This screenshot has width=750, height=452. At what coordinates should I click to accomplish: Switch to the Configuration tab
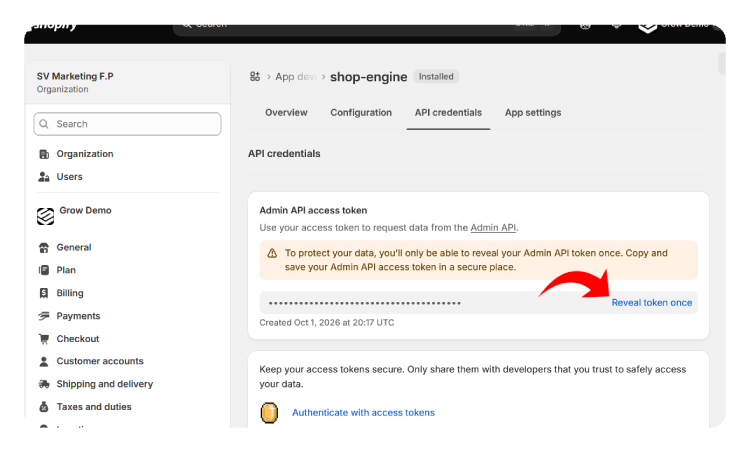[x=361, y=113]
